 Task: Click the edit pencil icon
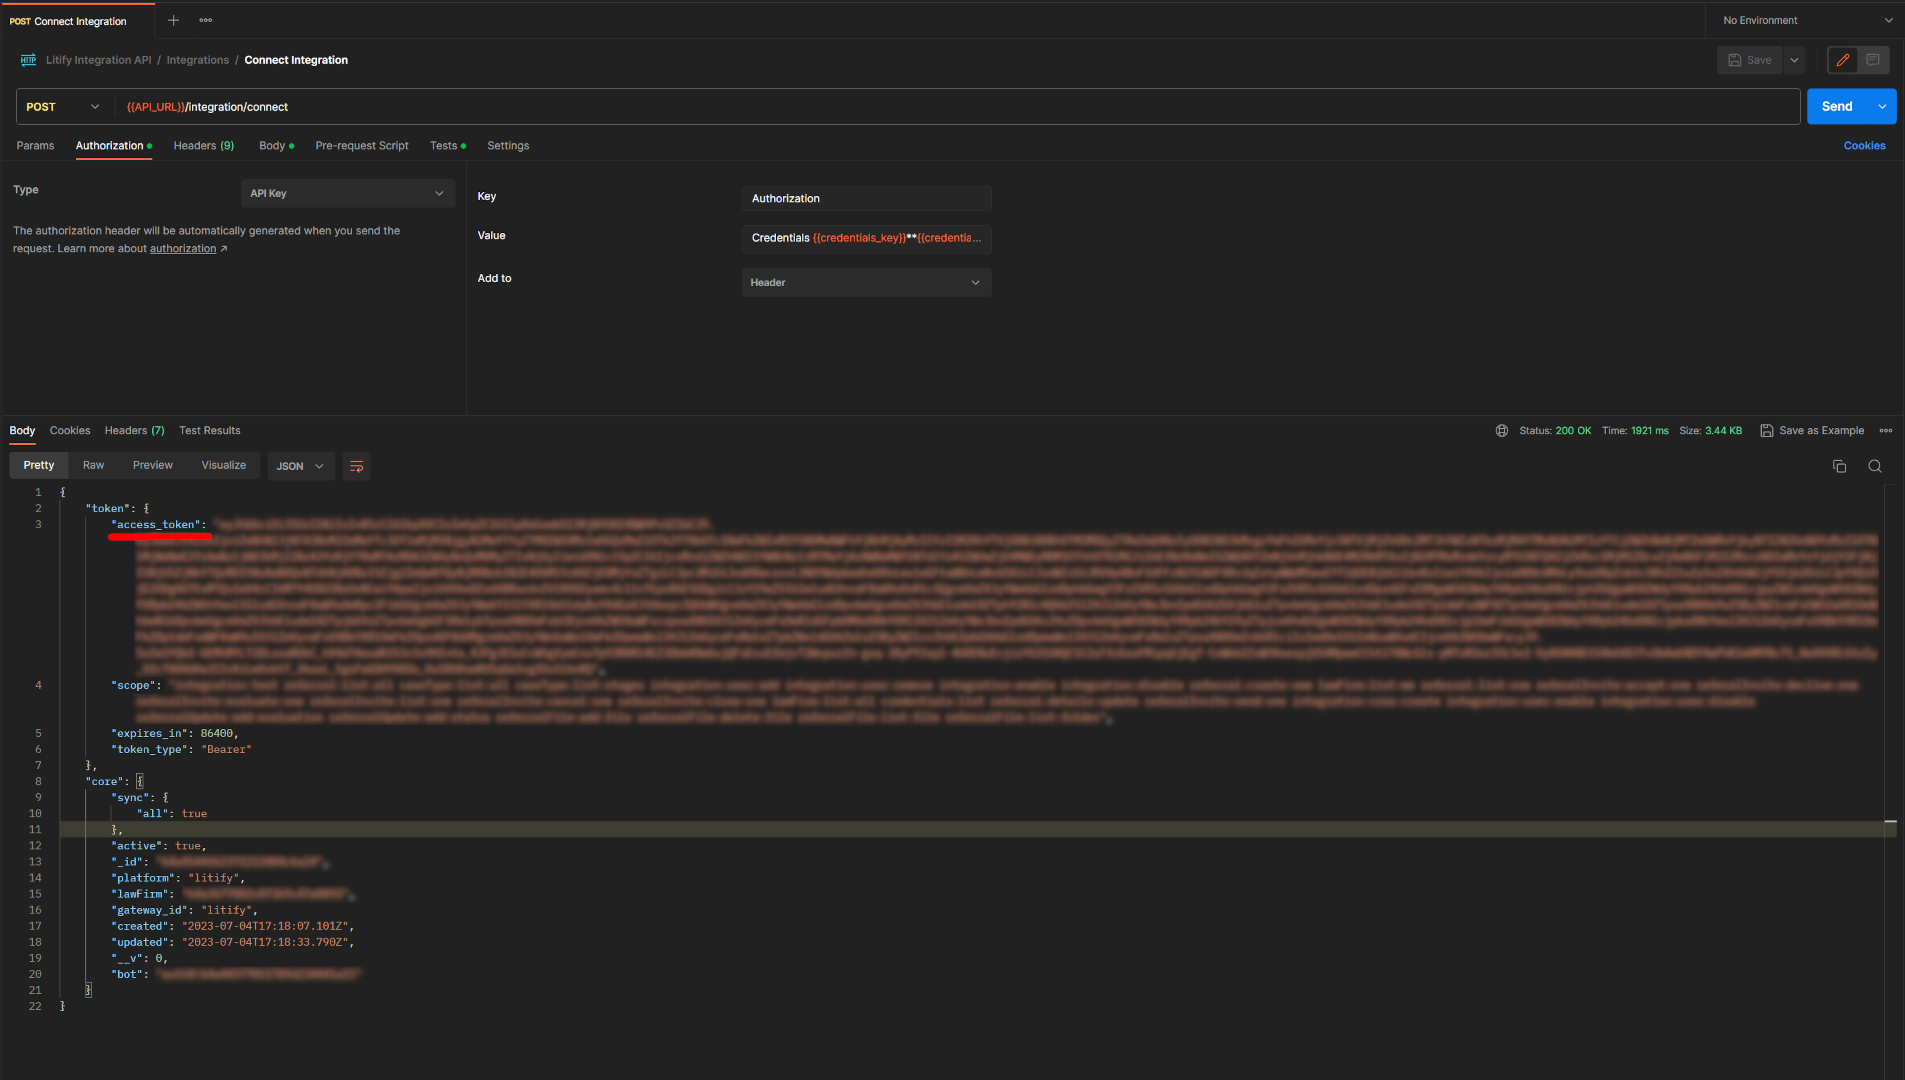point(1842,60)
